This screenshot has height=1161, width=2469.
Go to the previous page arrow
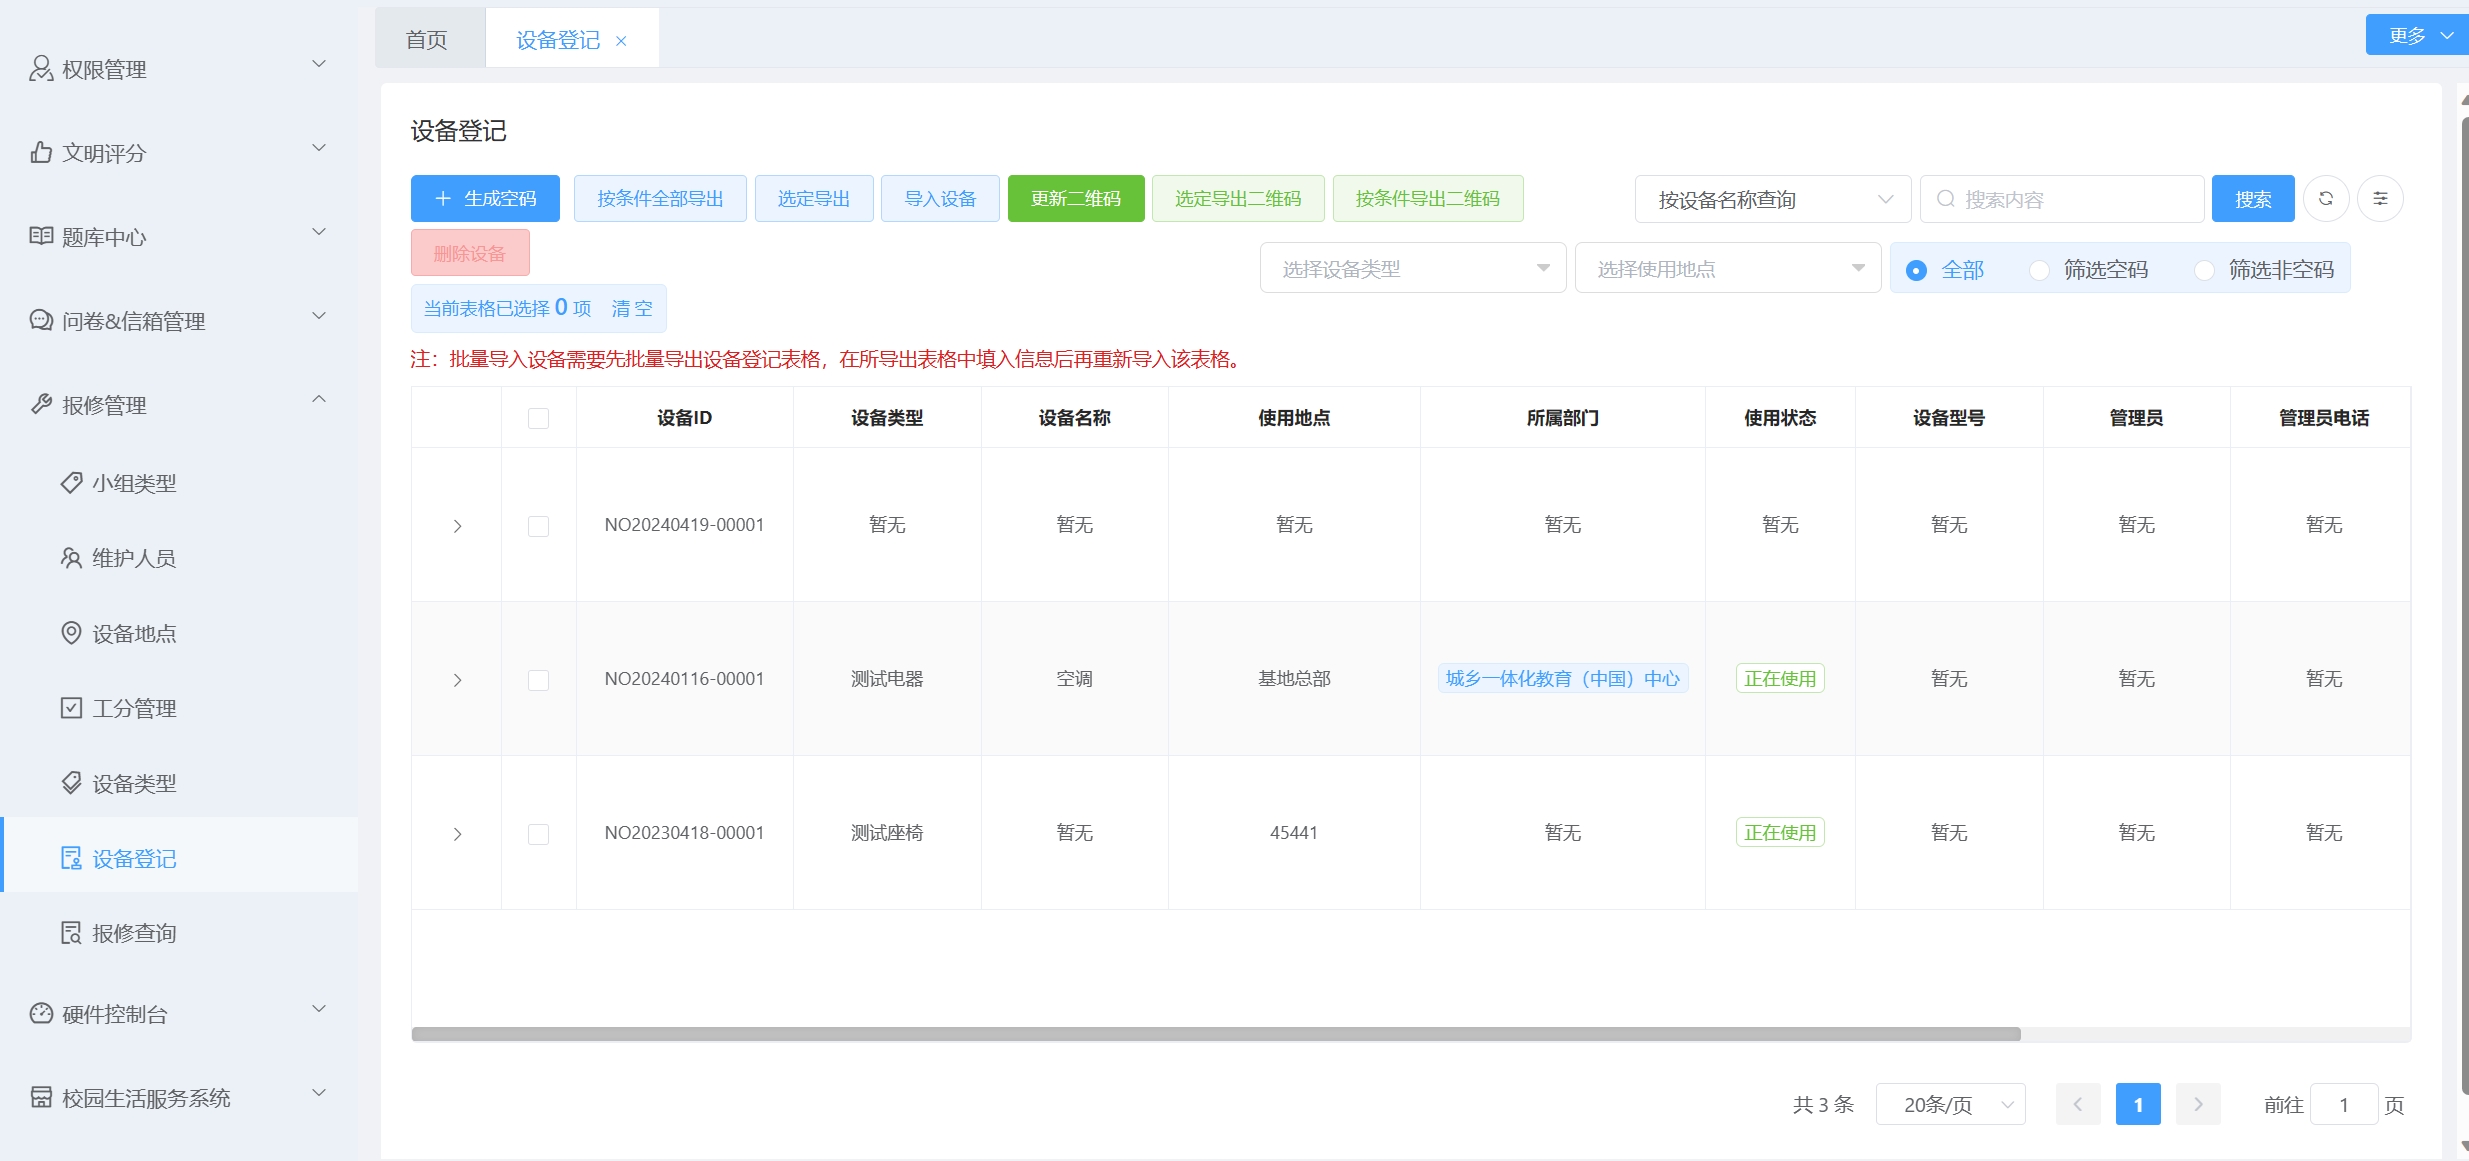click(x=2077, y=1104)
